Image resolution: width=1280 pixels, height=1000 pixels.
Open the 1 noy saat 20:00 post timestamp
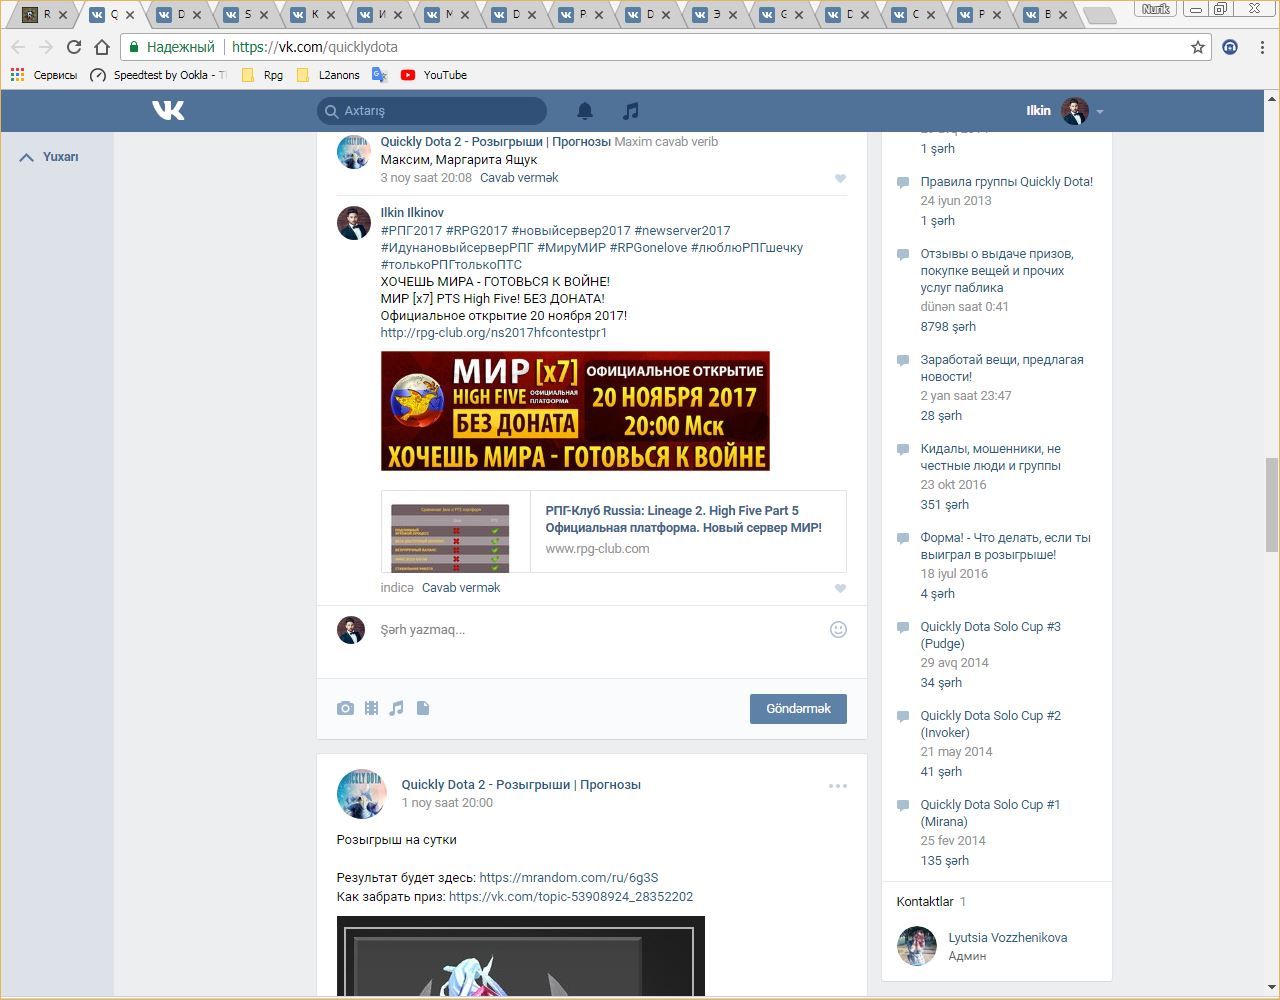[447, 803]
